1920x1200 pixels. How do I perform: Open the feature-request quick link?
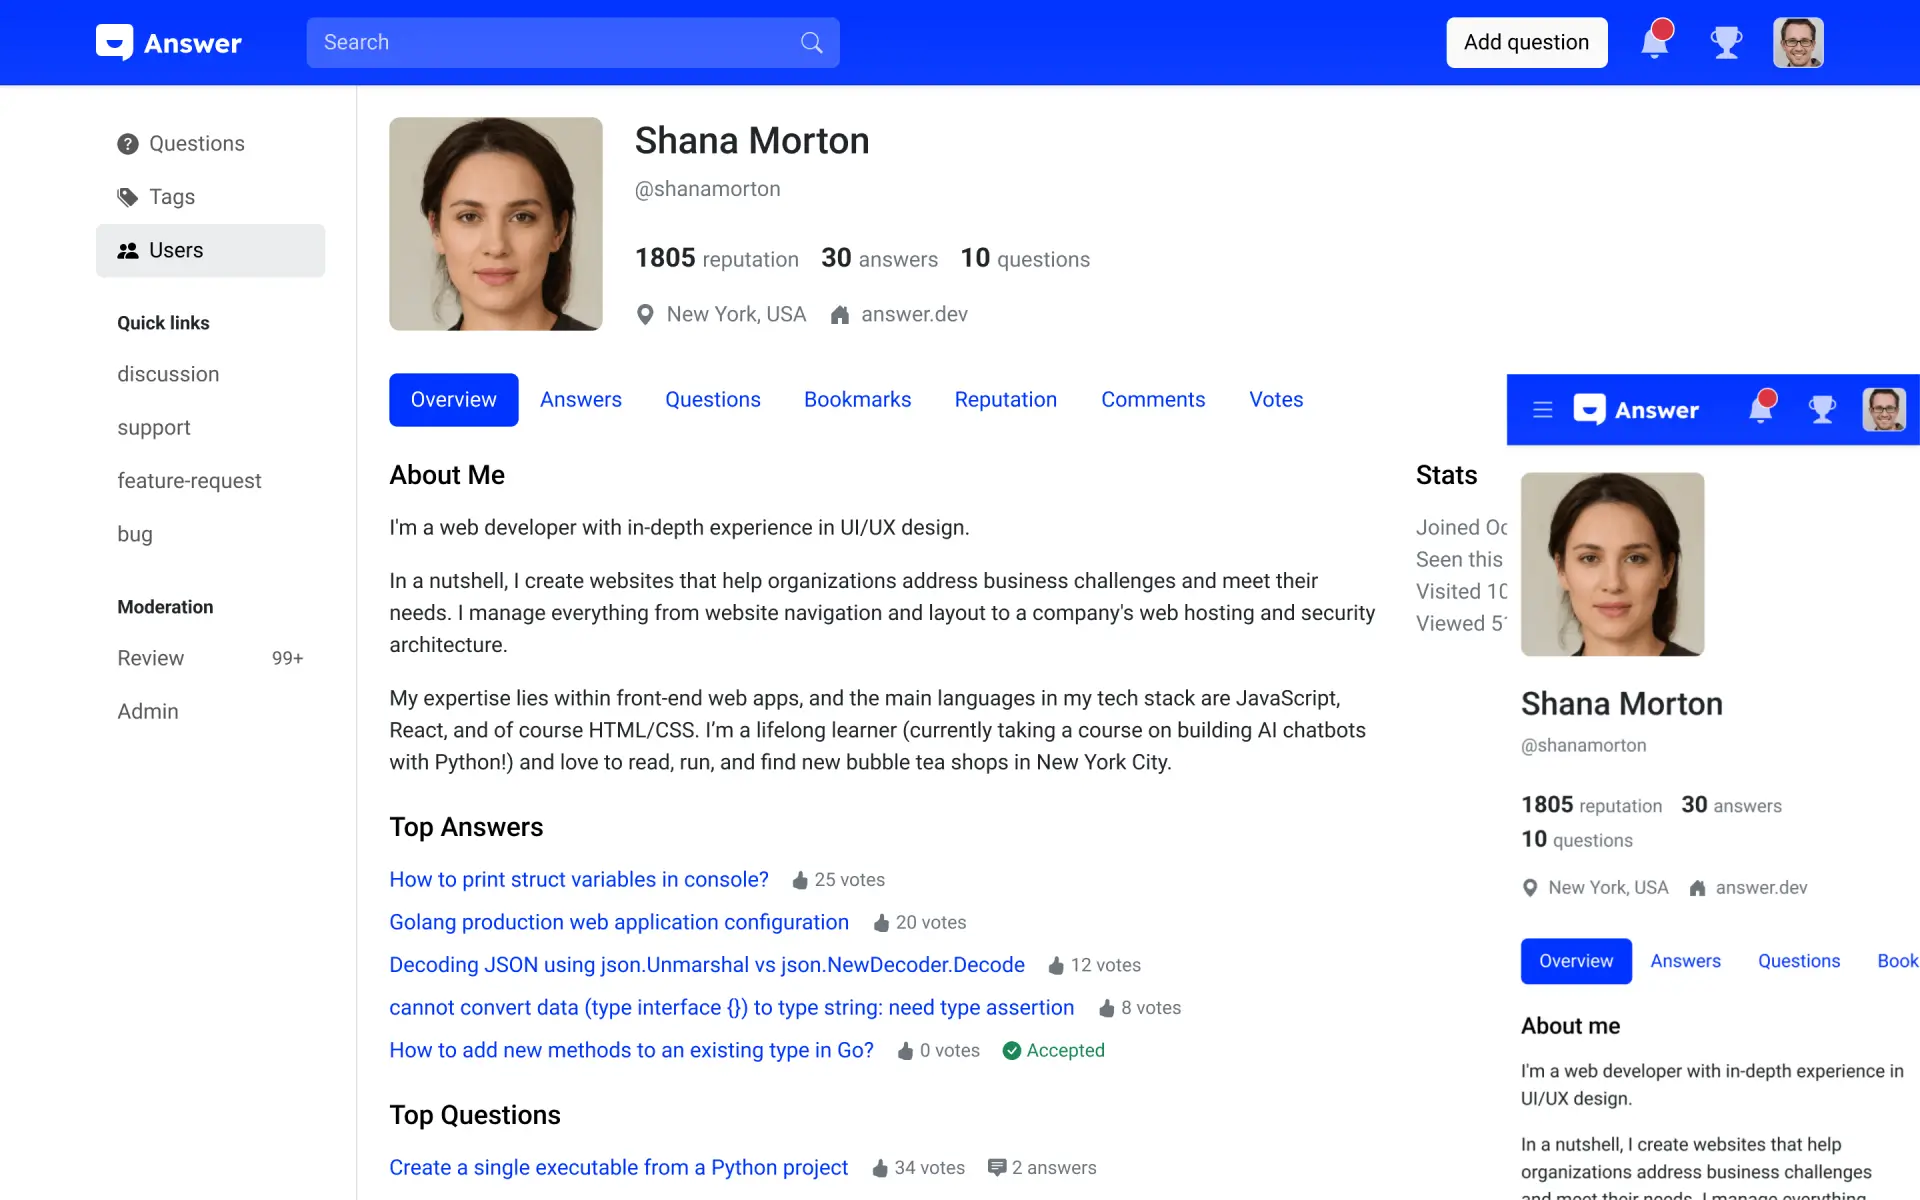click(x=189, y=481)
